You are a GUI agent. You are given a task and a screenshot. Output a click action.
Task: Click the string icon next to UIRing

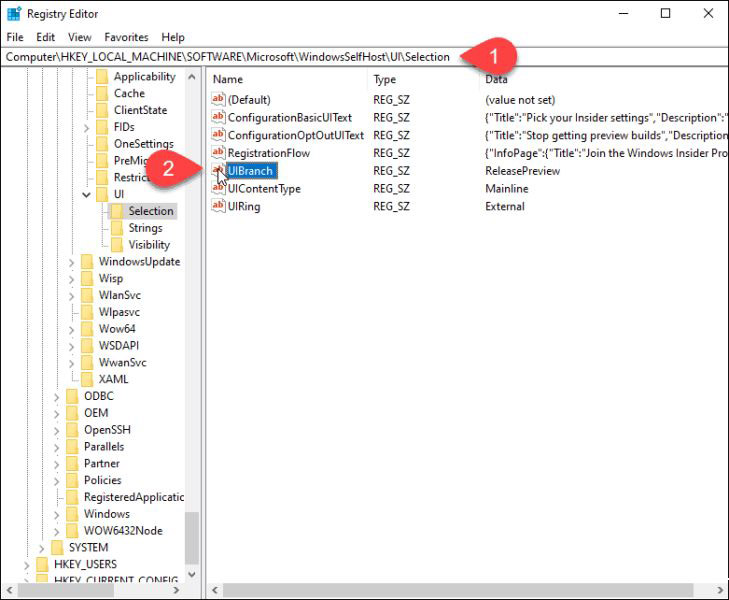click(x=218, y=206)
